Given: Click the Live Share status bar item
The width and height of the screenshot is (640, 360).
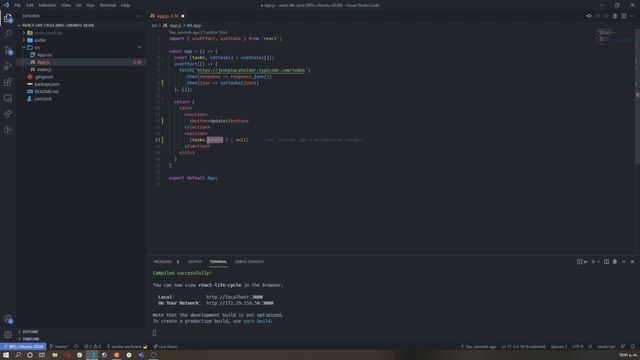Looking at the screenshot, I should (x=165, y=347).
